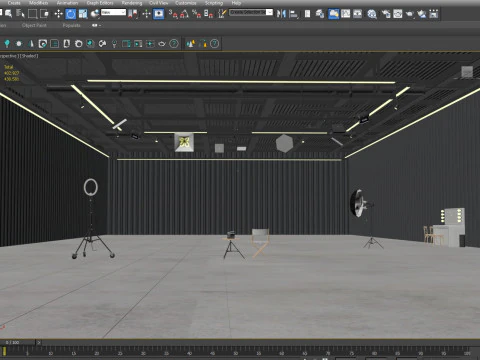Activate the Select and Scale tool
Viewport: 480px width, 360px height.
83,14
